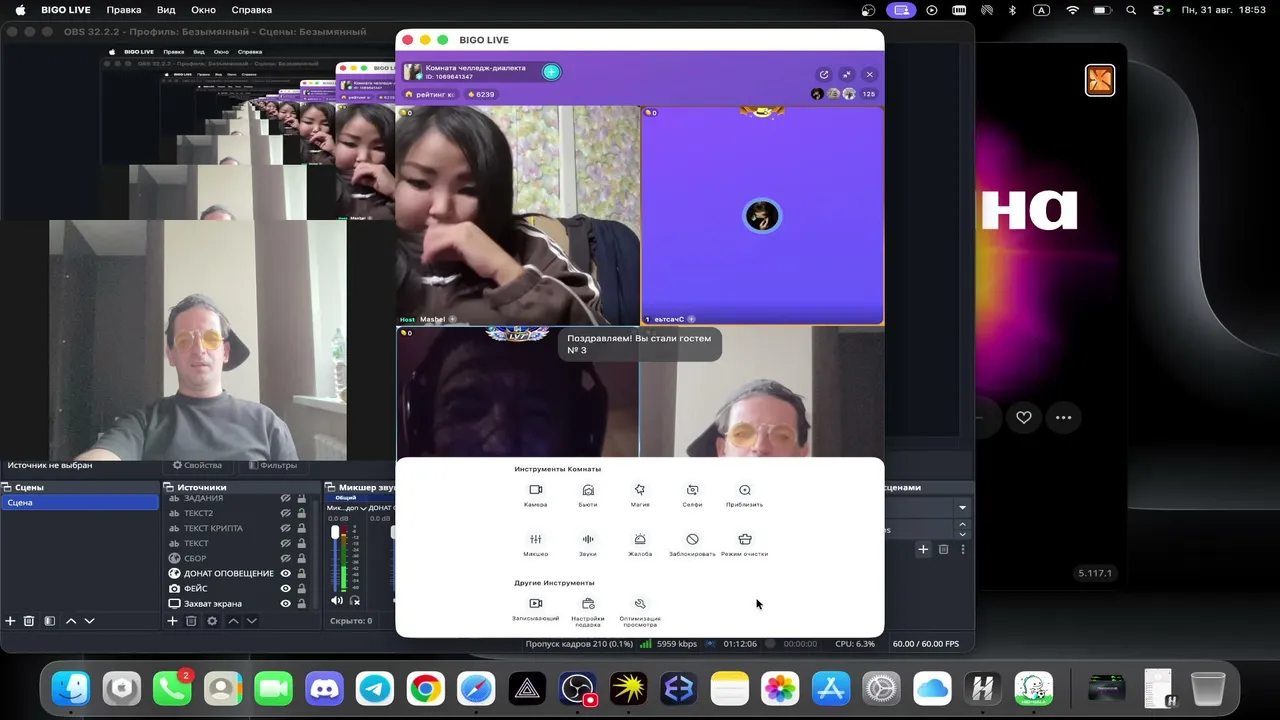Screen dimensions: 1280x720
Task: Hide the ДОНАТ ОПОВЕЩЕНИЕ source
Action: (285, 573)
